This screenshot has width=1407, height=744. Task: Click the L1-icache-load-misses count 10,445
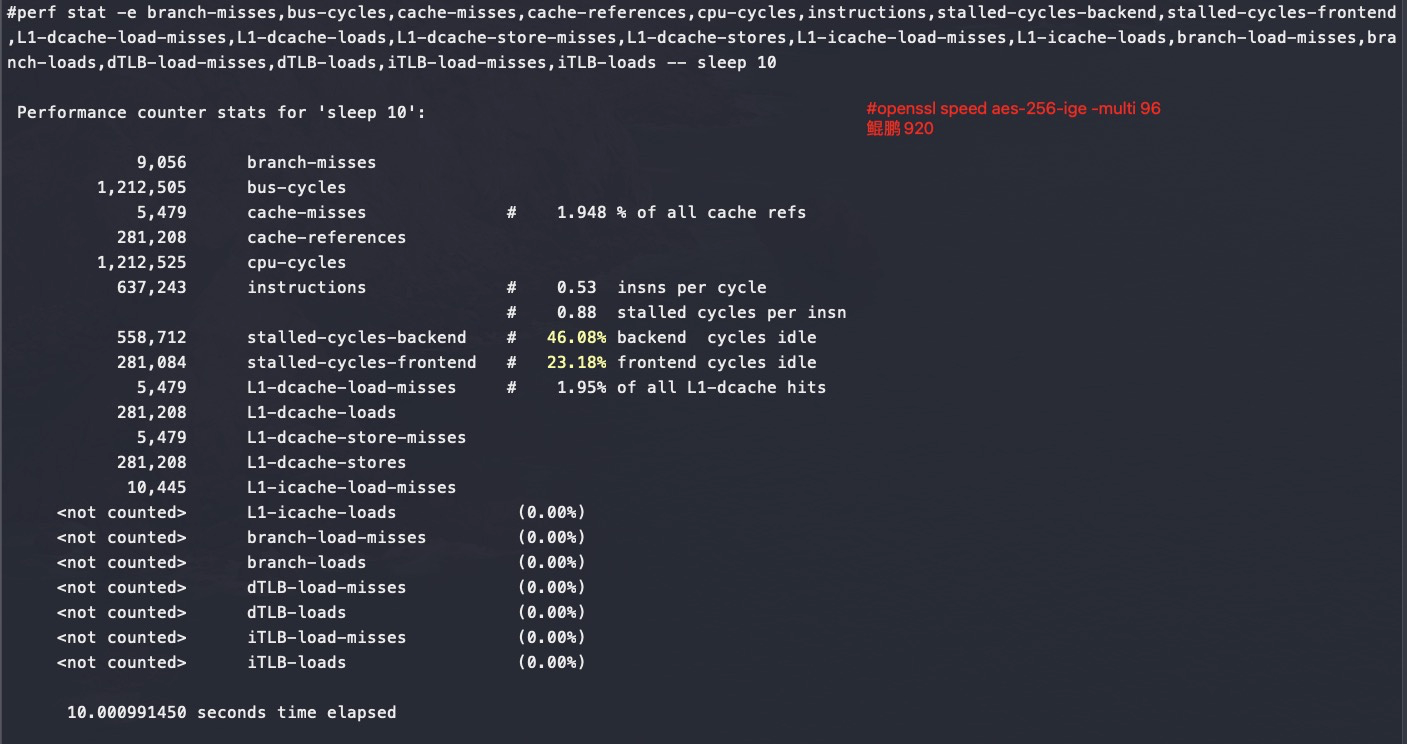click(156, 487)
